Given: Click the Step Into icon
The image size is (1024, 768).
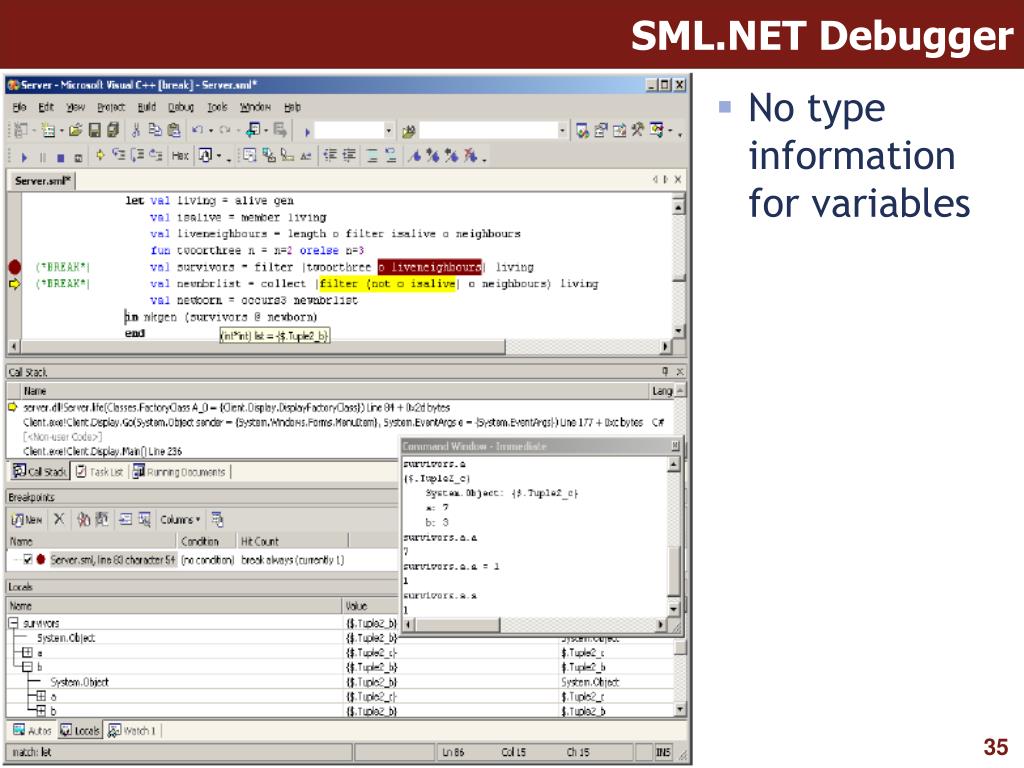Looking at the screenshot, I should (119, 155).
